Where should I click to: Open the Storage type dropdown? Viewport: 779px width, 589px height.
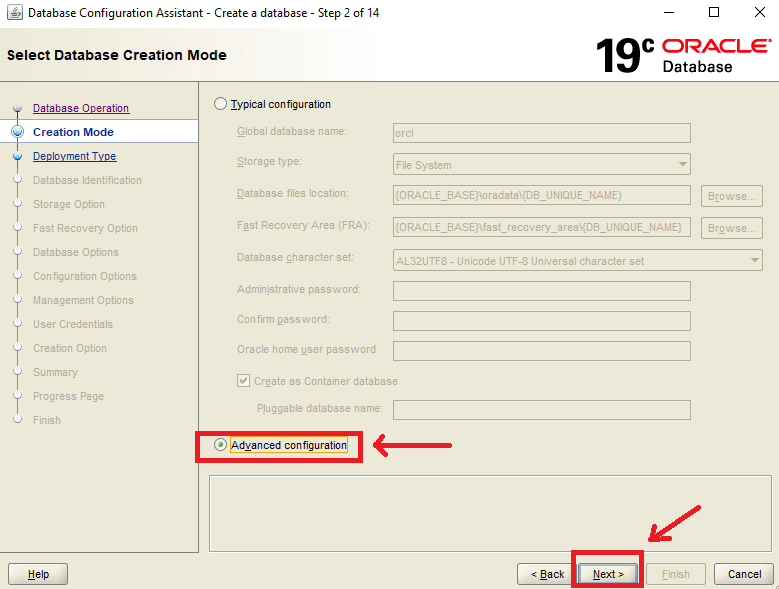click(x=542, y=165)
